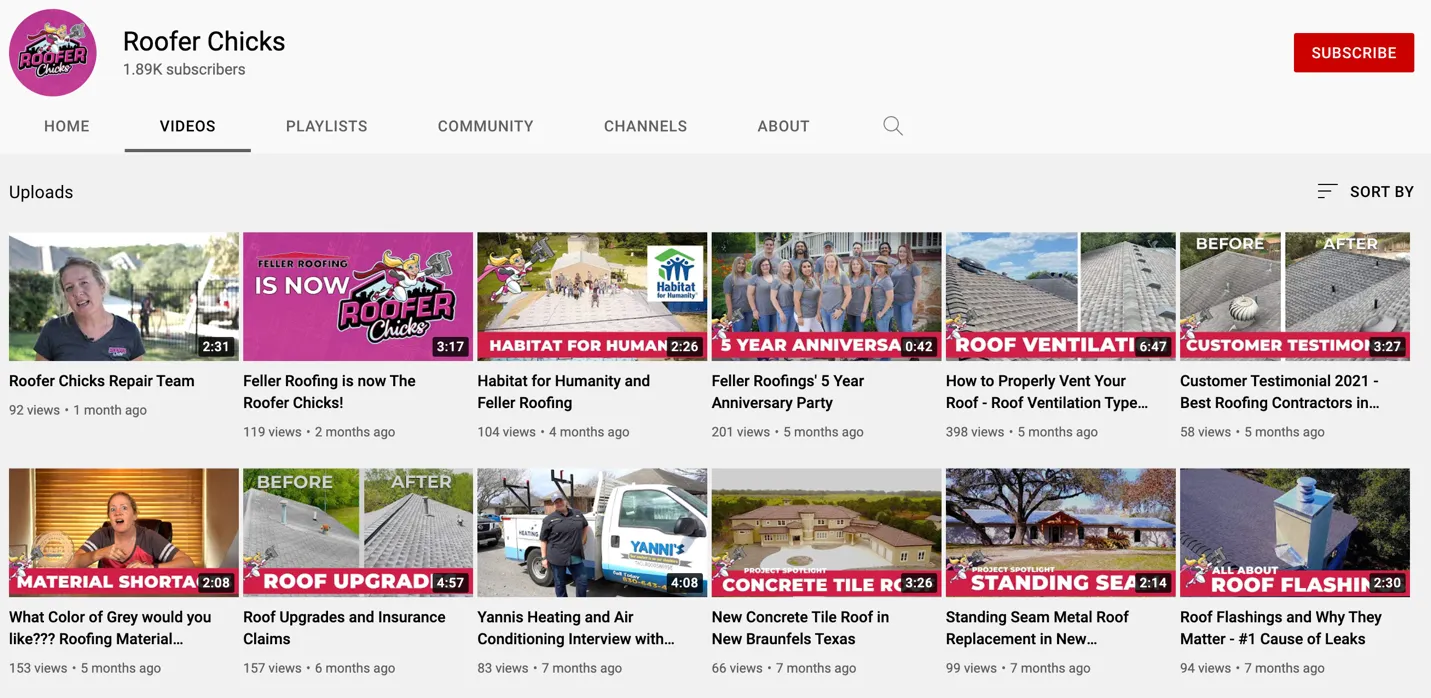Screen dimensions: 1431x698
Task: Click the Roofer Chicks channel avatar
Action: [x=53, y=53]
